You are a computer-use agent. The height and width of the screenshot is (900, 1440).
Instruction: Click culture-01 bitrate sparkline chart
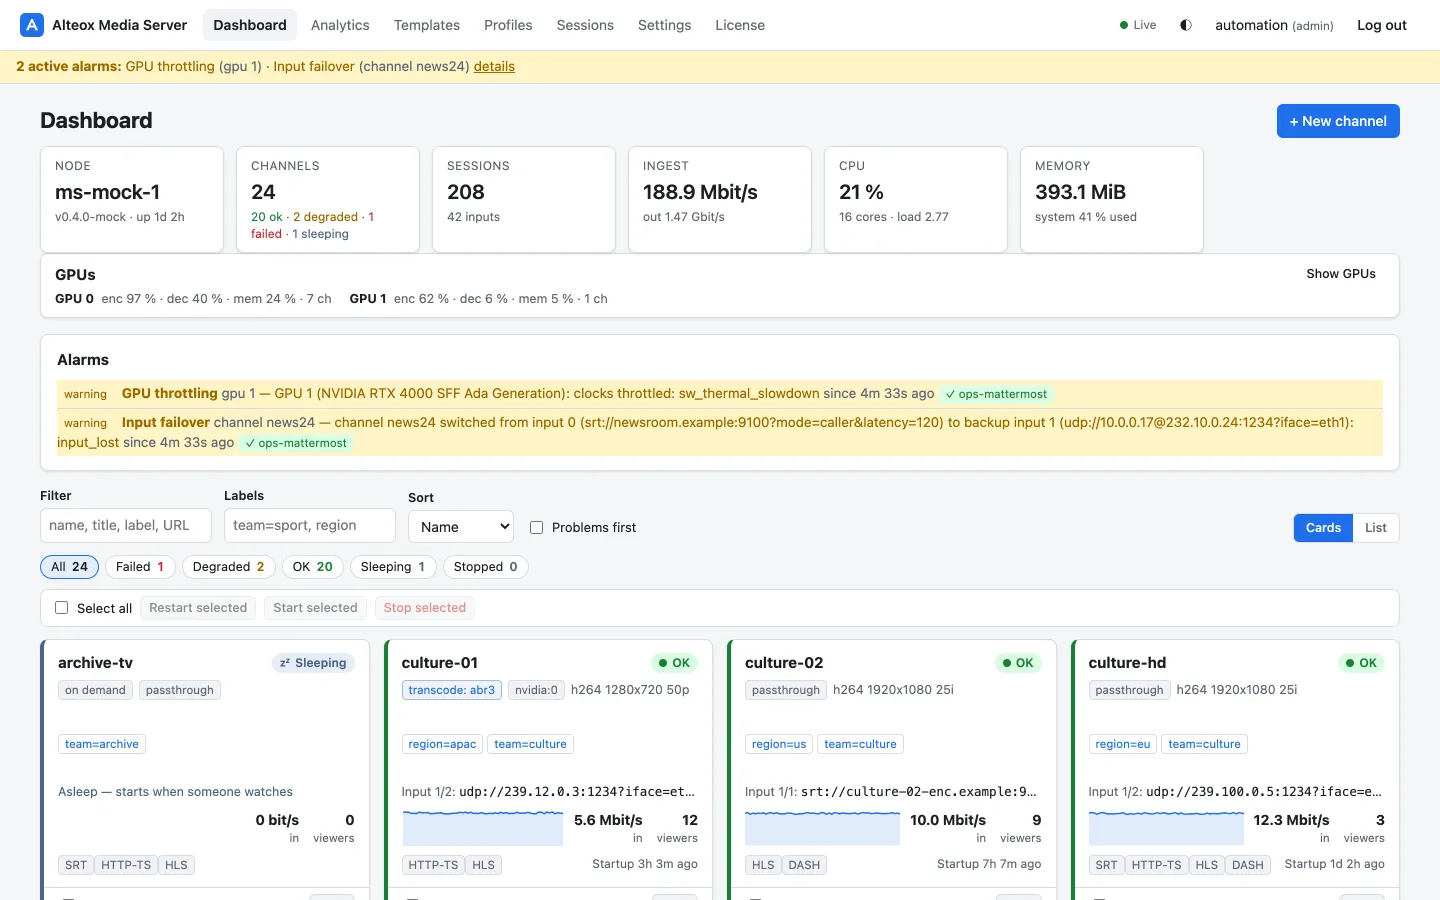[x=484, y=828]
